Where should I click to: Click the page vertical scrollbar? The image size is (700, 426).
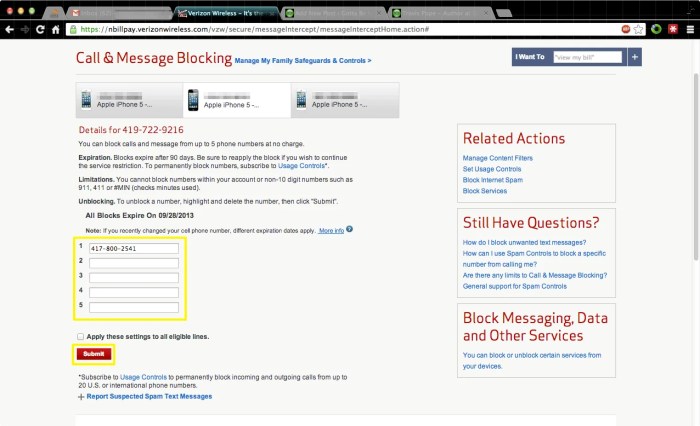coord(696,167)
